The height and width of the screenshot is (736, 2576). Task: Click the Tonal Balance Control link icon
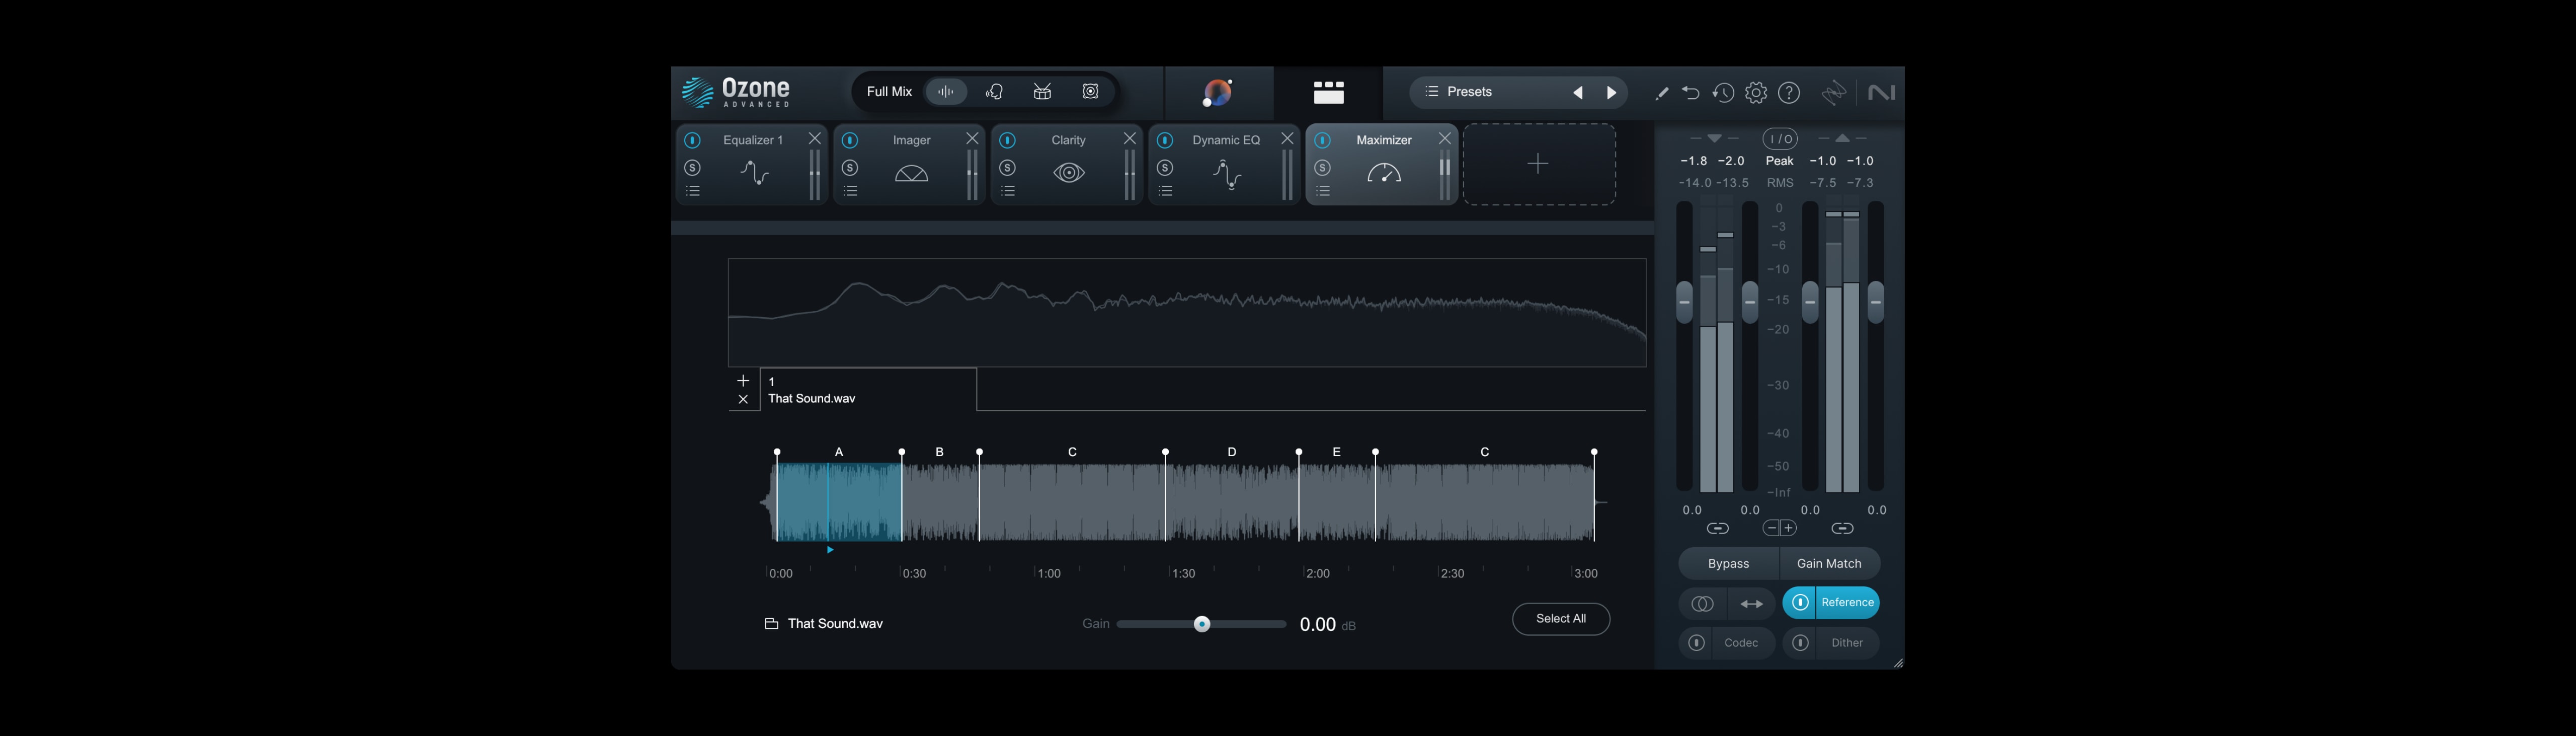1833,93
